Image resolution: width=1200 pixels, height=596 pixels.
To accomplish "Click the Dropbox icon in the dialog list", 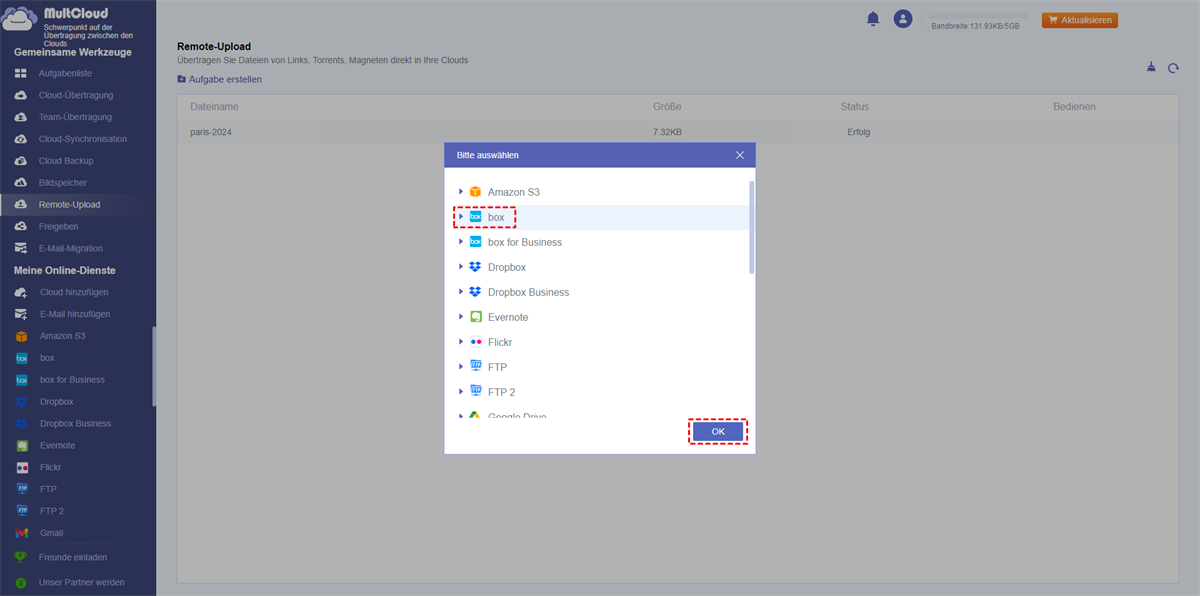I will point(475,267).
